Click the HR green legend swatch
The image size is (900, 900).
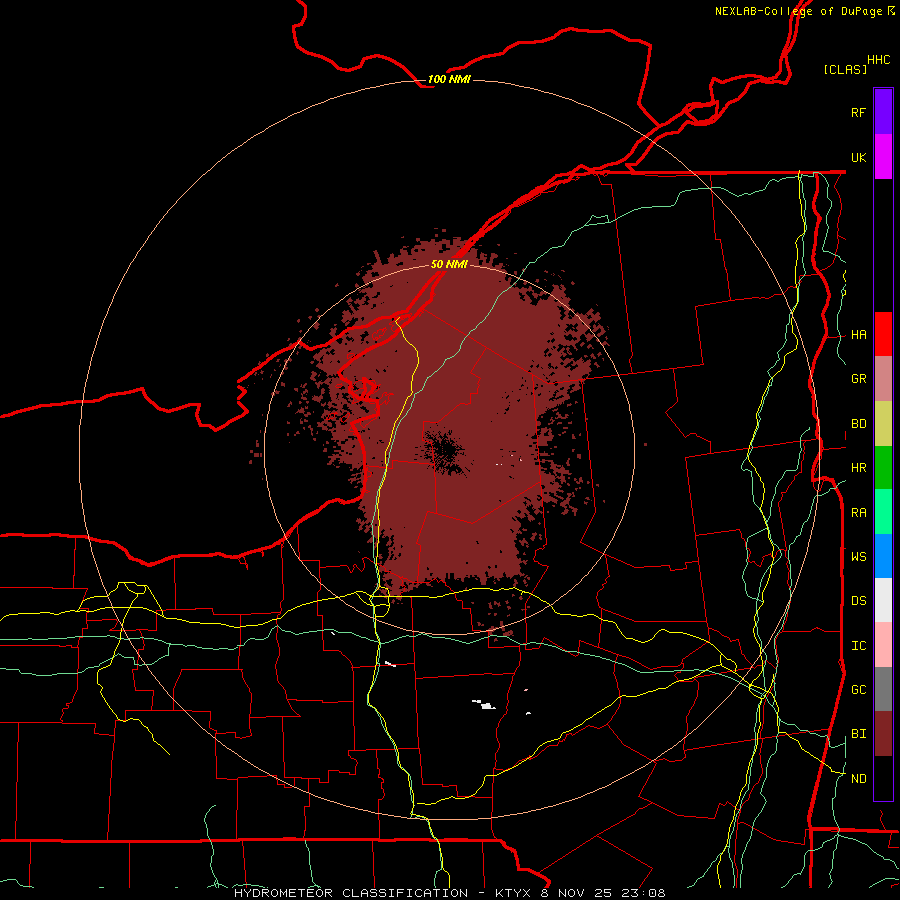tap(883, 468)
